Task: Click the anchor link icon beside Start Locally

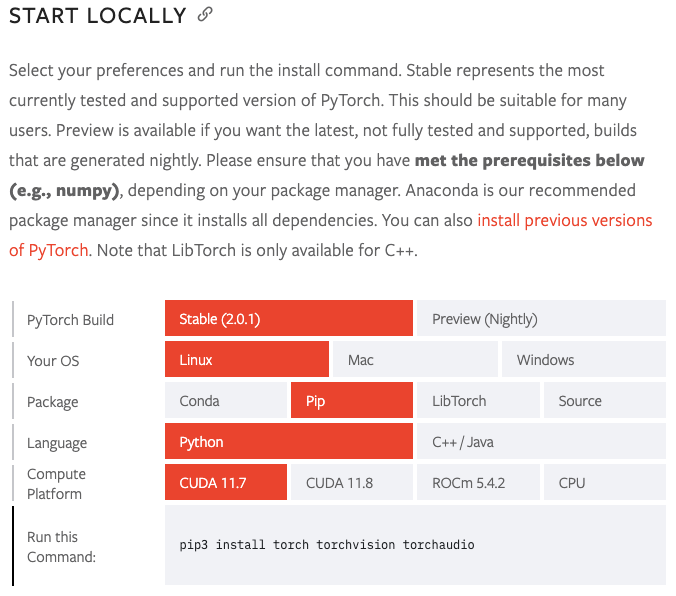Action: [205, 15]
